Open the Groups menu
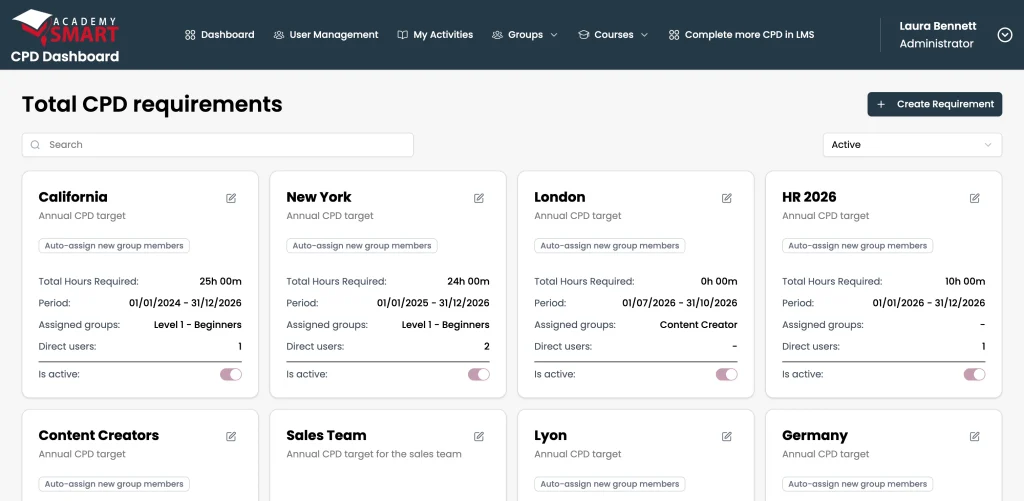Image resolution: width=1024 pixels, height=501 pixels. pyautogui.click(x=525, y=35)
